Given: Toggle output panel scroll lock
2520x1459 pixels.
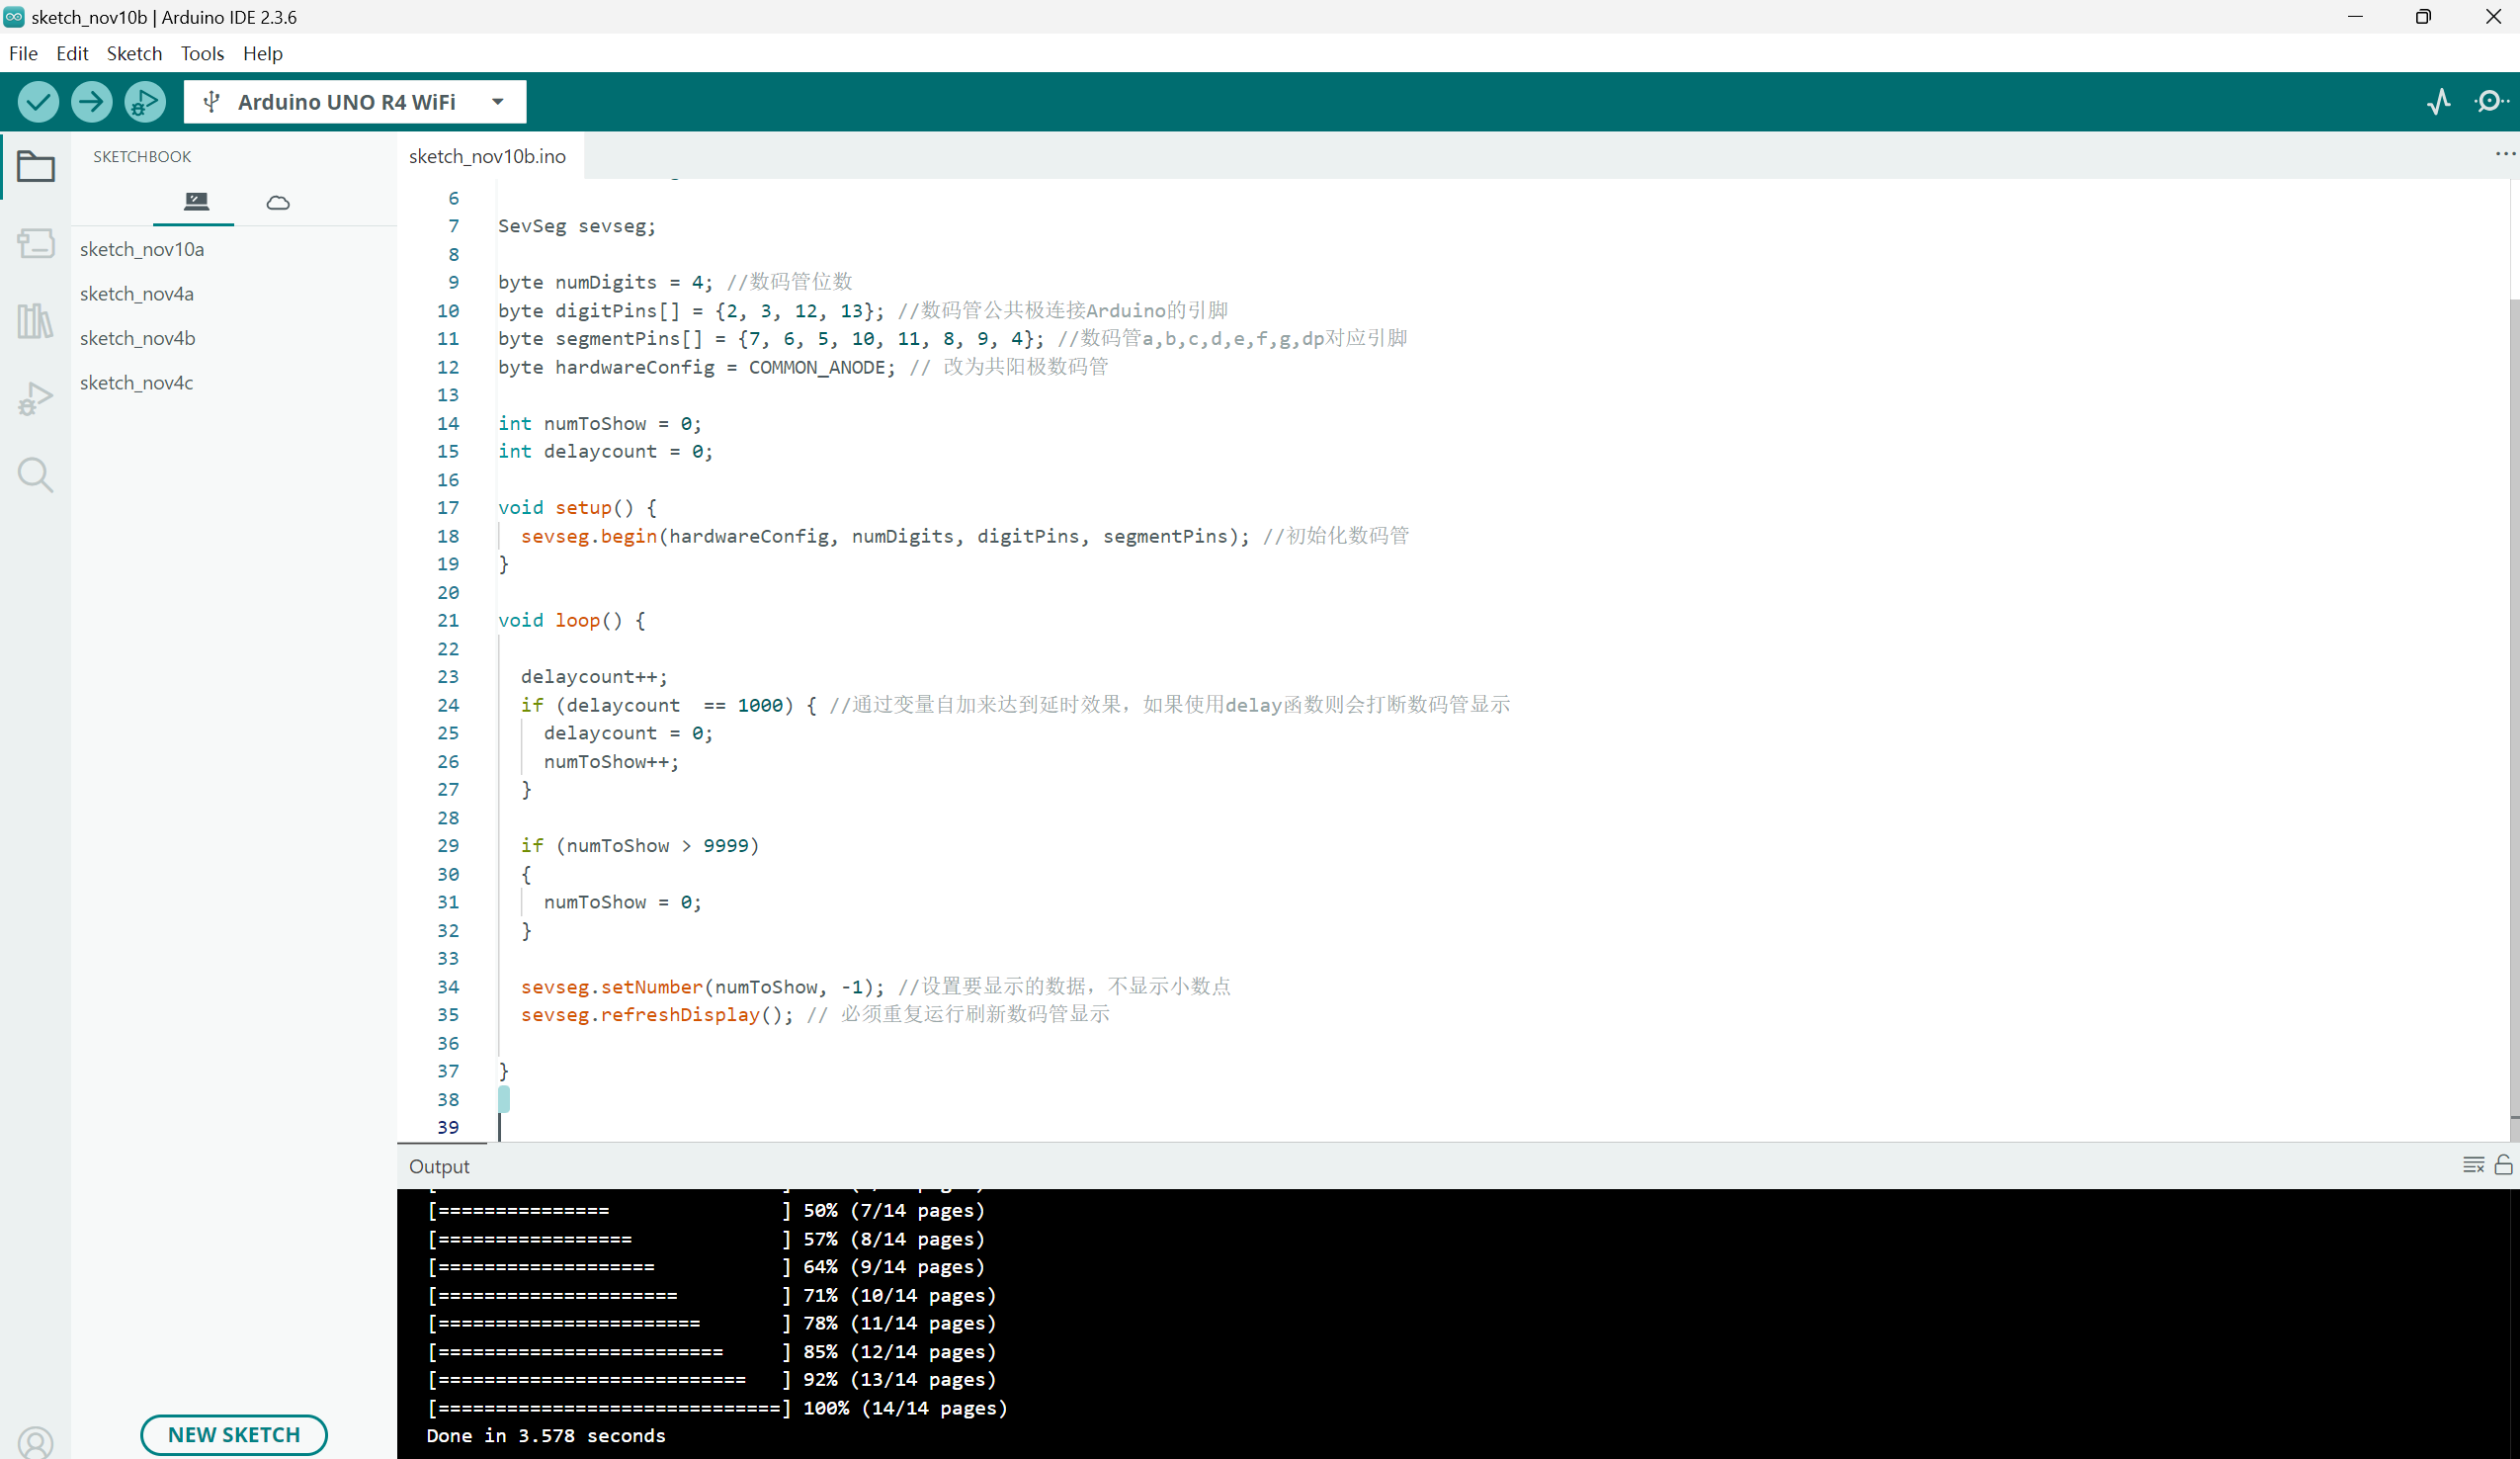Looking at the screenshot, I should click(x=2503, y=1165).
